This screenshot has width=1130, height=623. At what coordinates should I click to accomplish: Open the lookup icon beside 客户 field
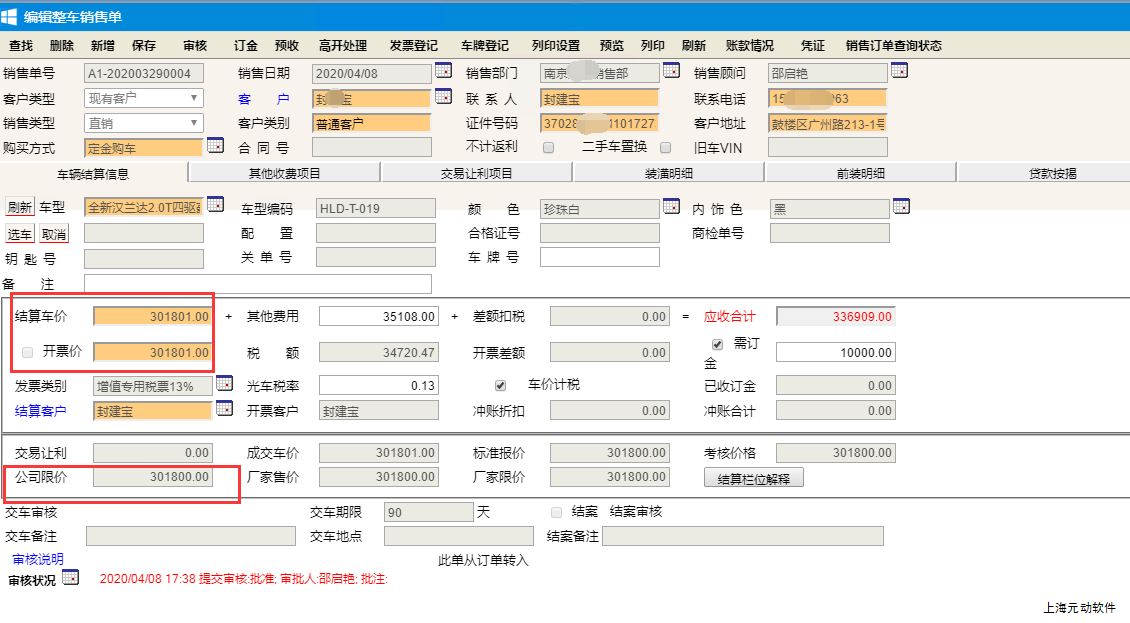coord(443,97)
